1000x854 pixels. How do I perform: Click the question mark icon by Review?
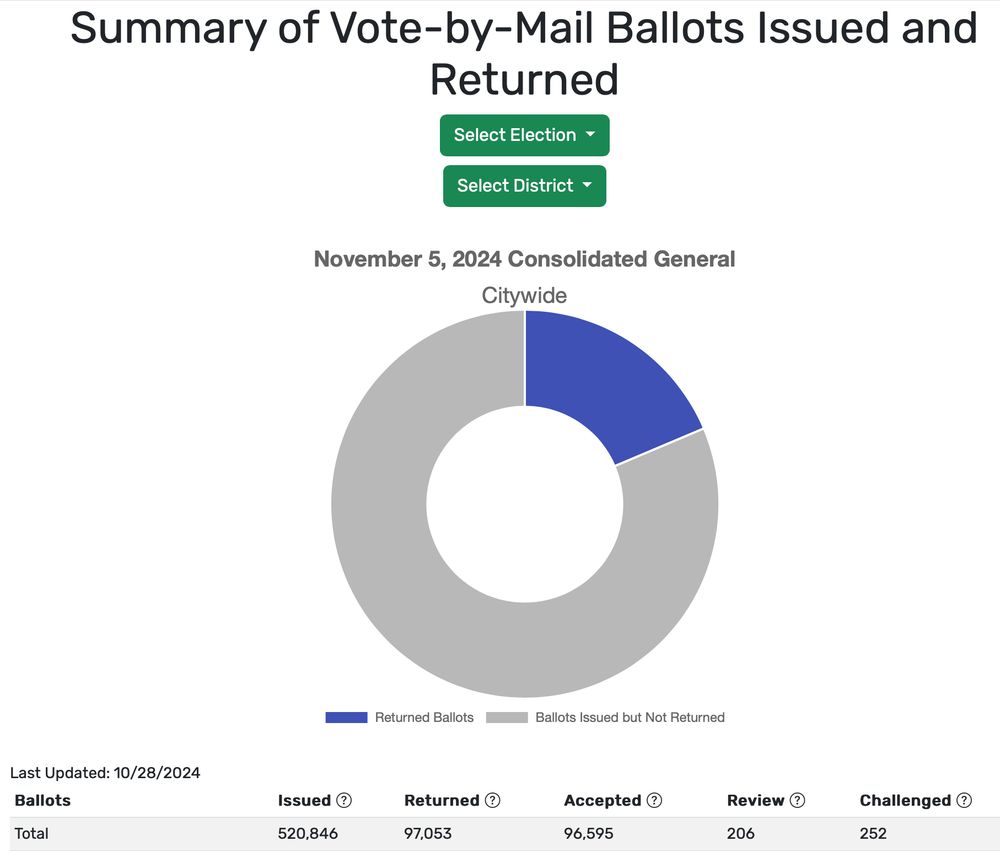797,800
